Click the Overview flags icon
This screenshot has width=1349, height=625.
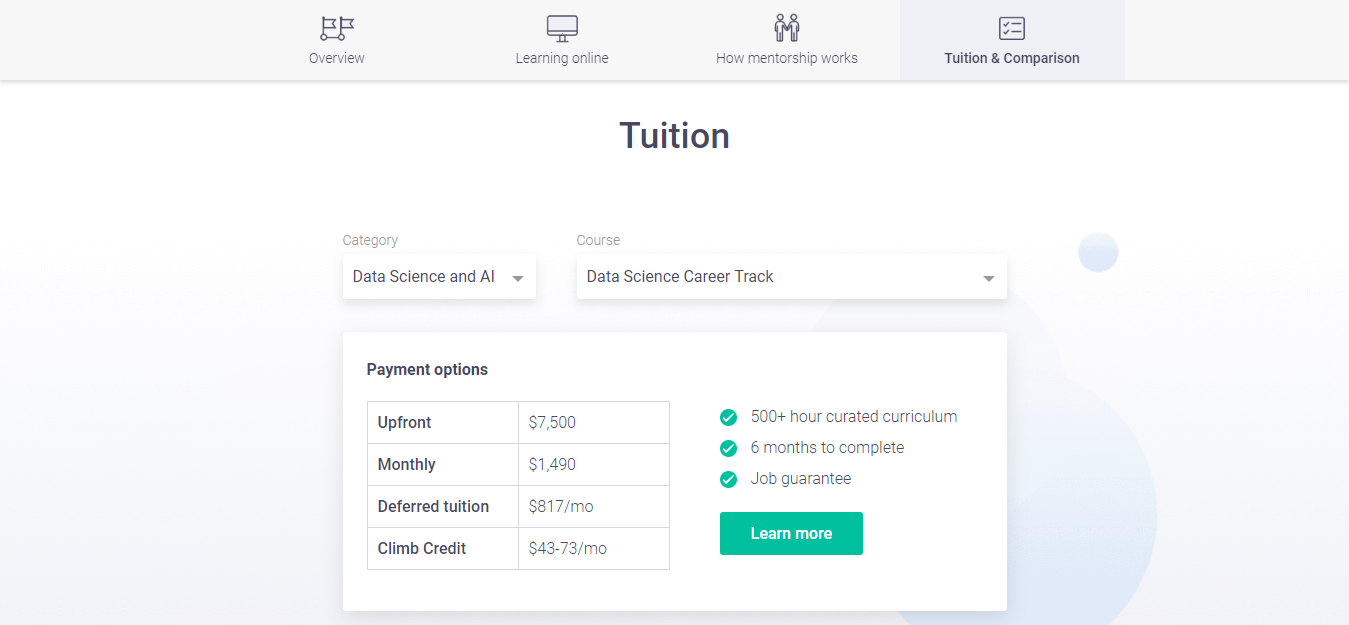click(337, 28)
